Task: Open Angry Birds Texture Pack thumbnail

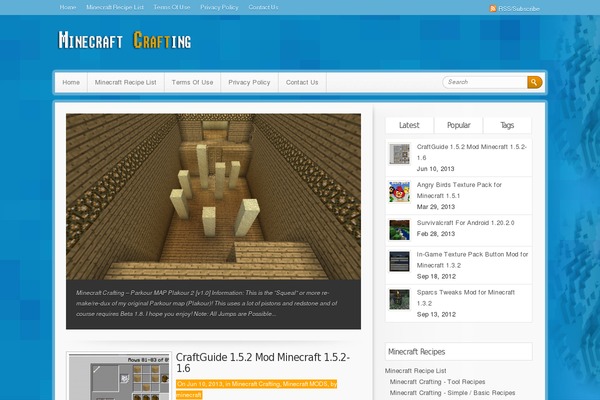Action: coord(399,192)
